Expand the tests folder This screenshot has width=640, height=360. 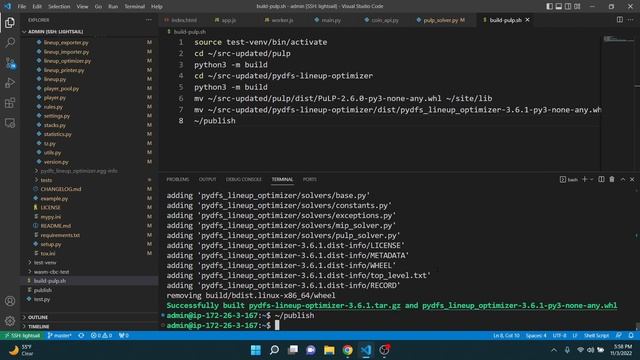pyautogui.click(x=46, y=180)
